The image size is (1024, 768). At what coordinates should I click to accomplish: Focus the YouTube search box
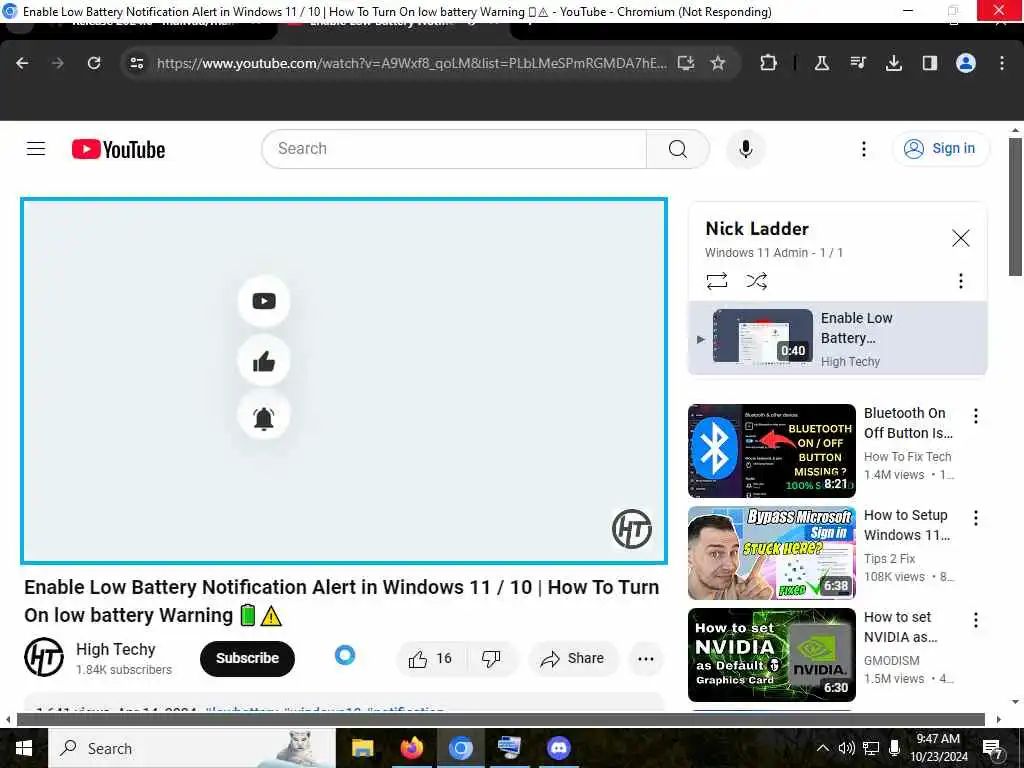454,149
